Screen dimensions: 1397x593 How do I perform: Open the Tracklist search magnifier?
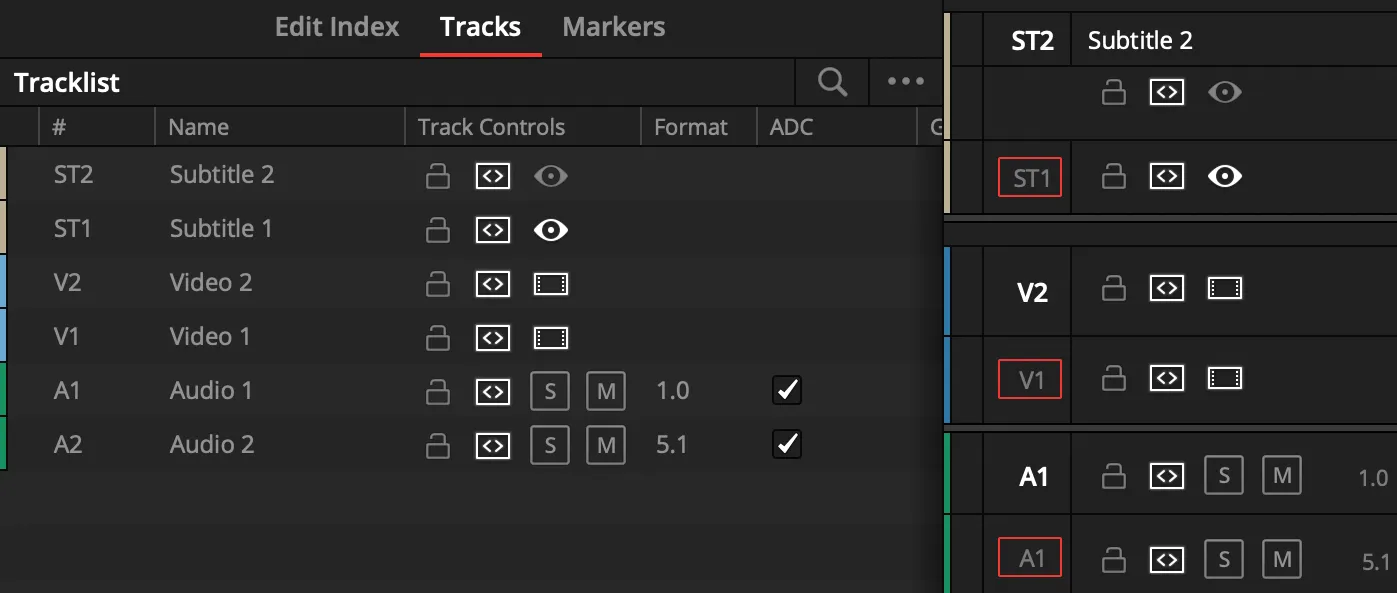832,82
